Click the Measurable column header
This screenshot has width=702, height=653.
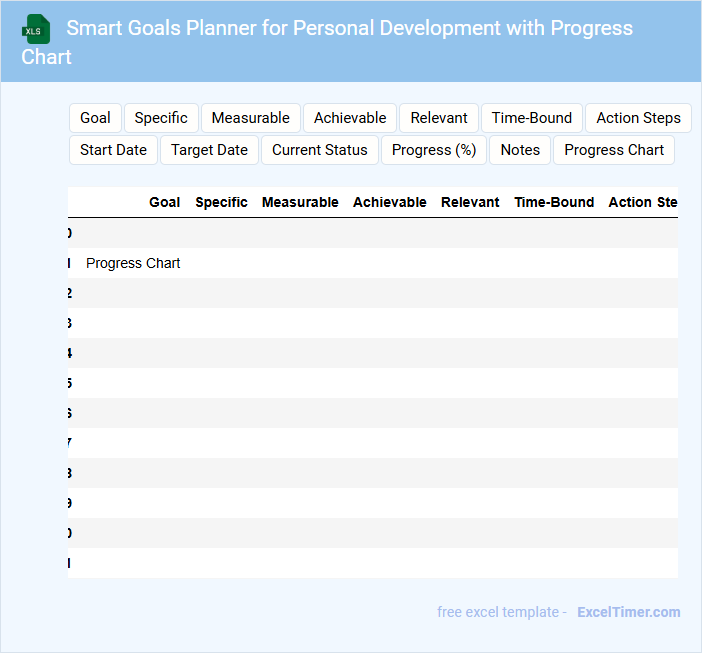point(300,202)
